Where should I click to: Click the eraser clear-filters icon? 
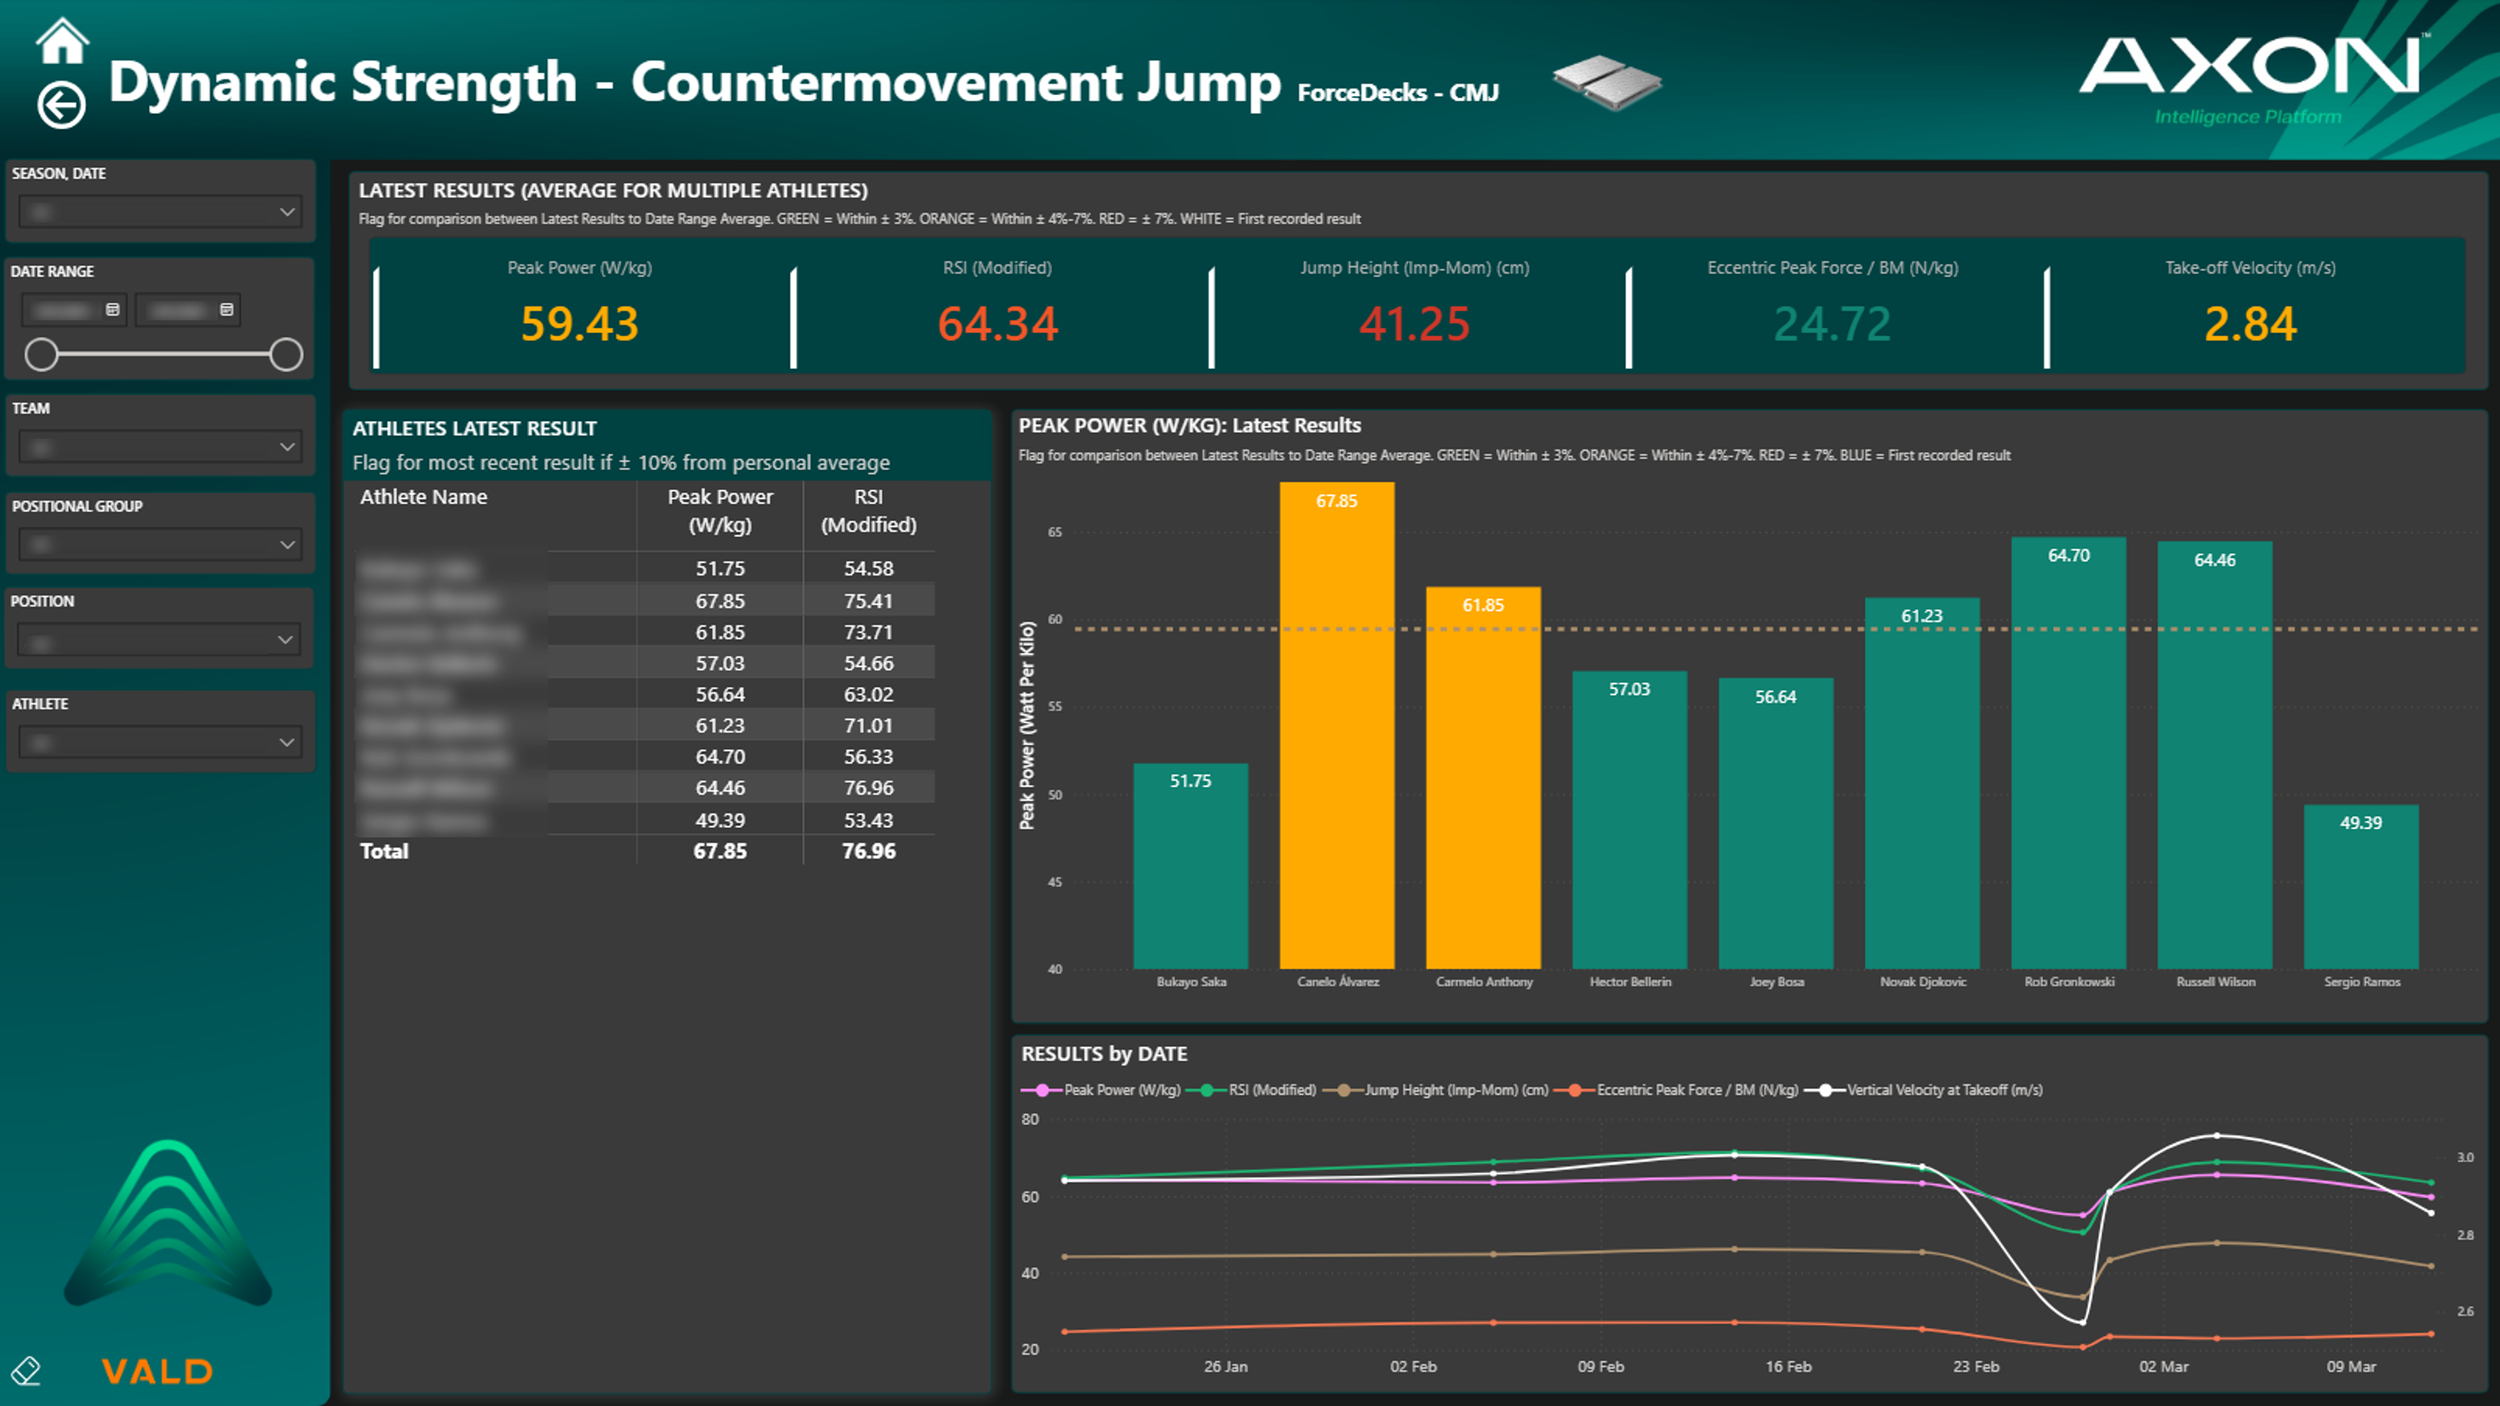pos(26,1370)
